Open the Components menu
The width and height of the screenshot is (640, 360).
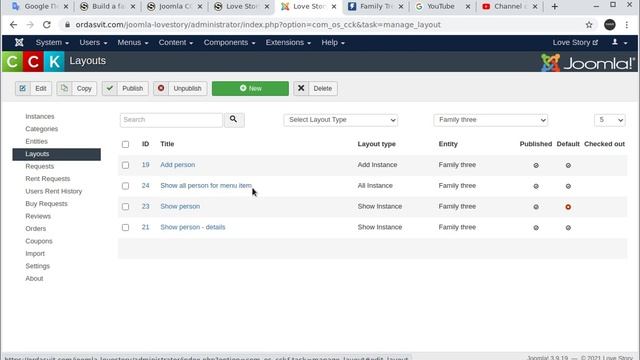pyautogui.click(x=229, y=42)
